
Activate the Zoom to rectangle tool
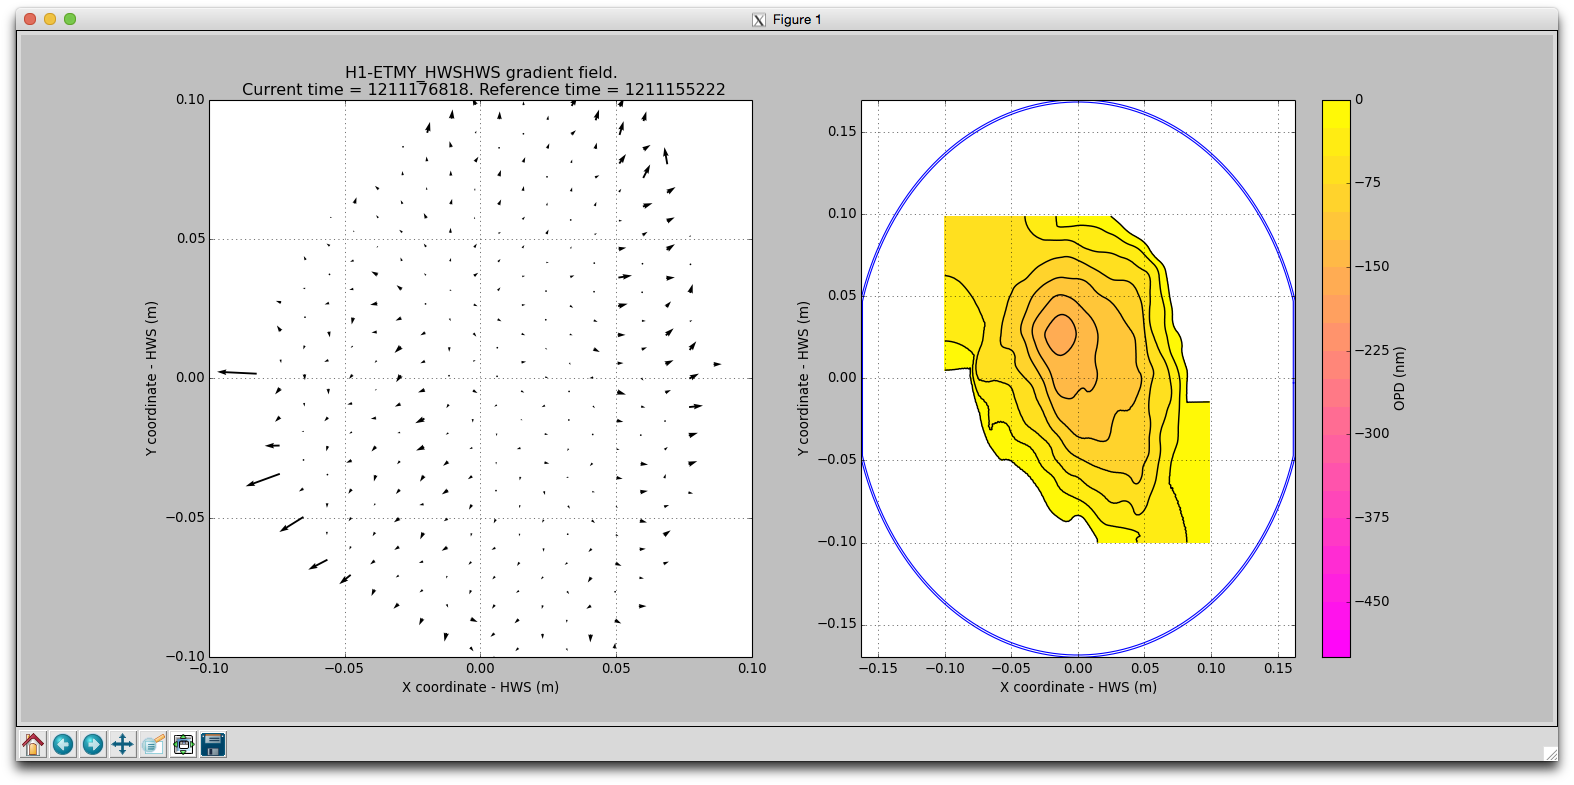click(x=153, y=744)
